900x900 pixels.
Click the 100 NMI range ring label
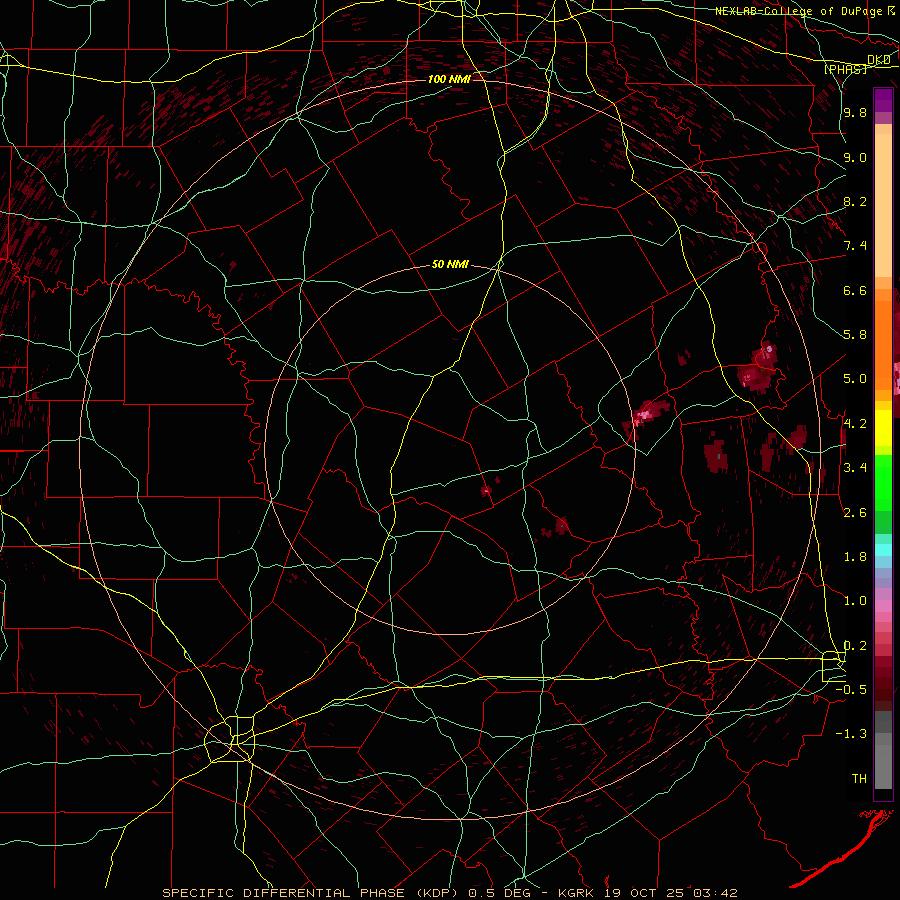(x=449, y=79)
